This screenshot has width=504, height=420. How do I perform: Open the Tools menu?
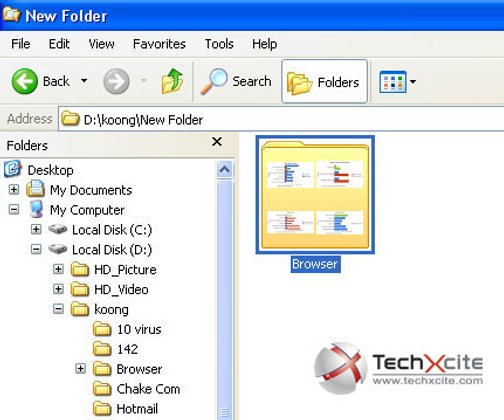(219, 44)
